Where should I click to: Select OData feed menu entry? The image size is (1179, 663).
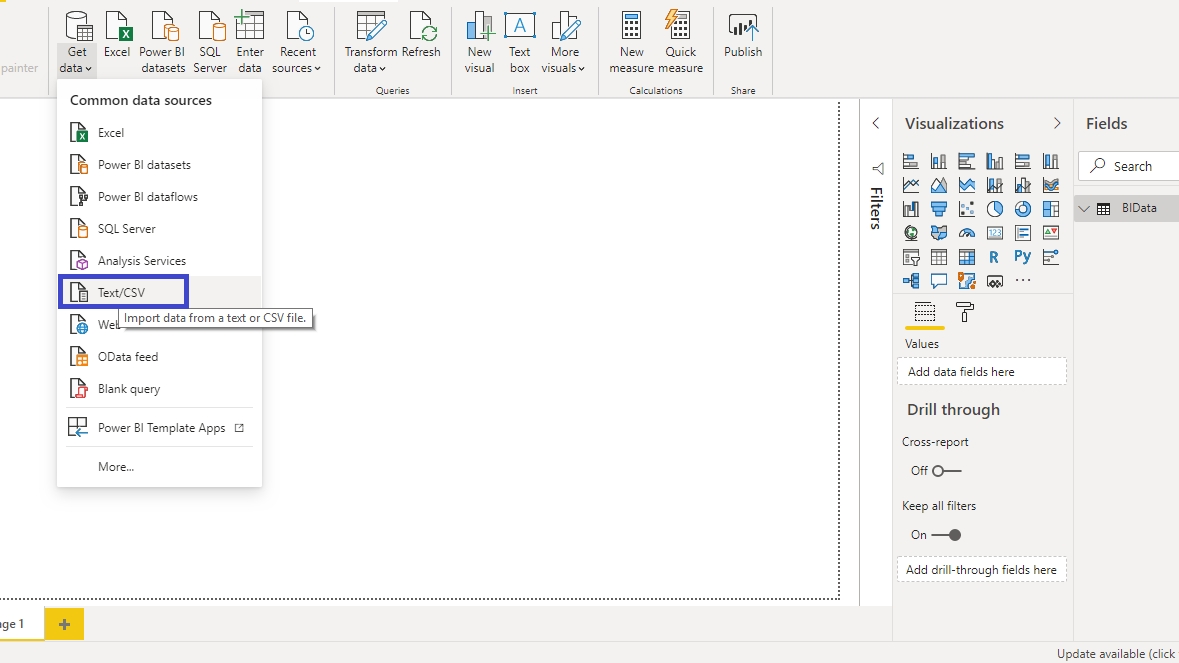click(127, 357)
